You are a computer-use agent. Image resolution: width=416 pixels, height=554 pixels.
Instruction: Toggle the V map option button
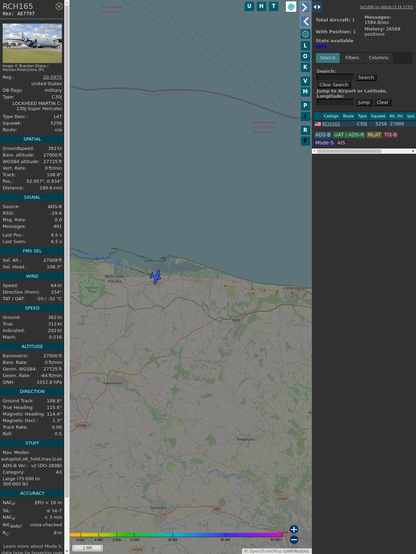(x=305, y=81)
